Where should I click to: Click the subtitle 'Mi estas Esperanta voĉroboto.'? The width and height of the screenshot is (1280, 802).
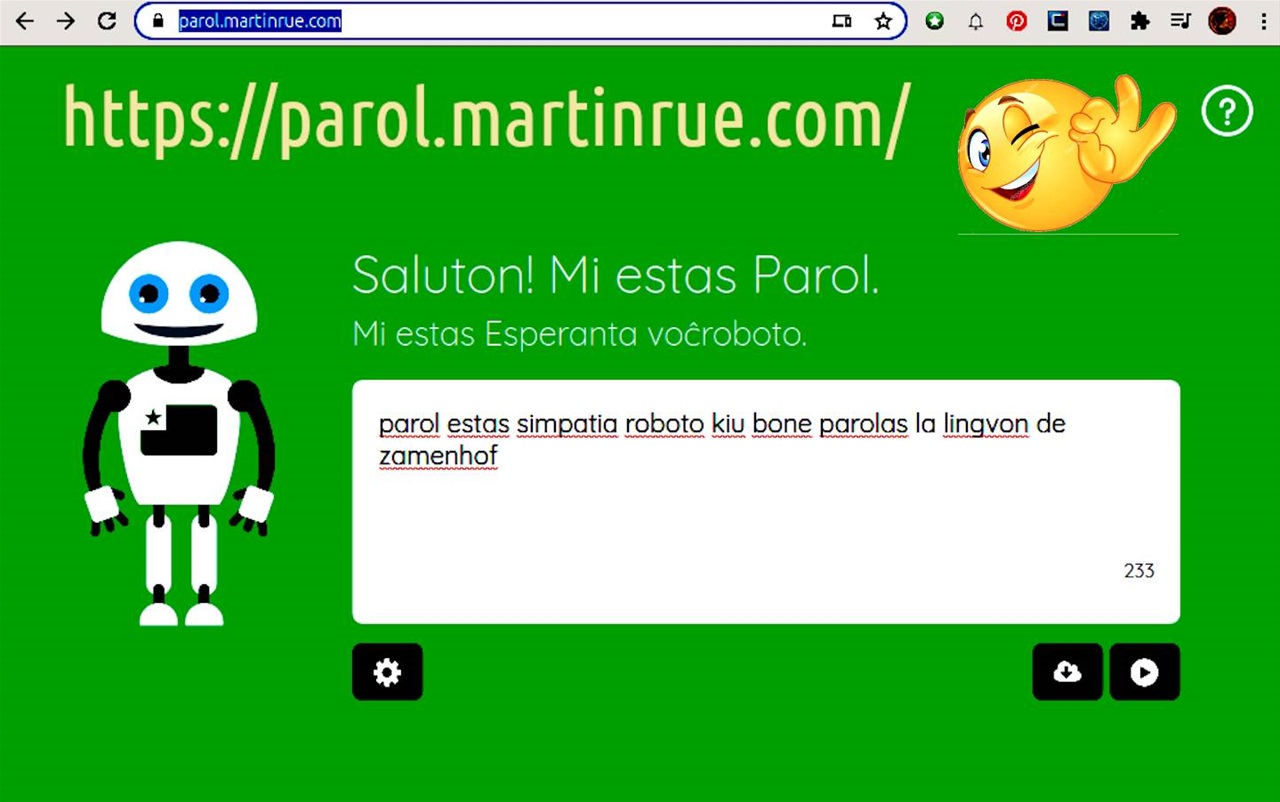(580, 334)
